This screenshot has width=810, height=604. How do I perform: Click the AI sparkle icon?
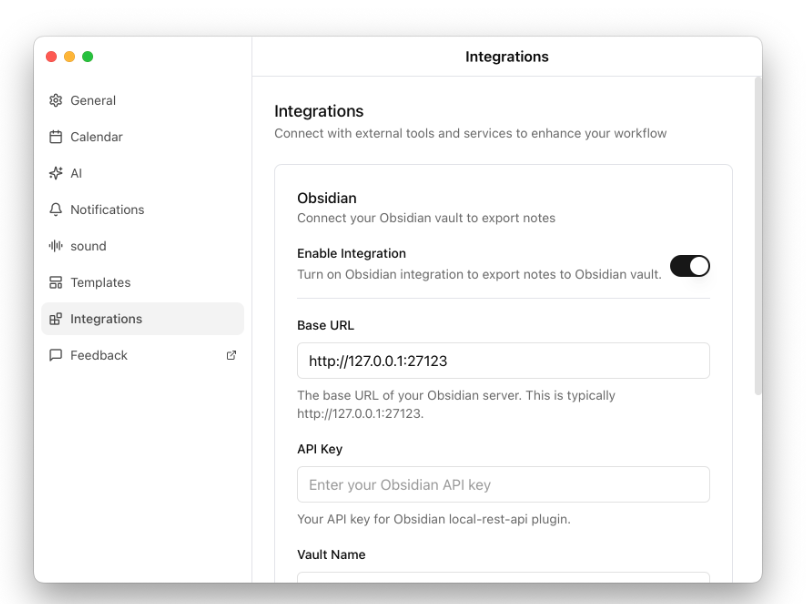pyautogui.click(x=55, y=173)
